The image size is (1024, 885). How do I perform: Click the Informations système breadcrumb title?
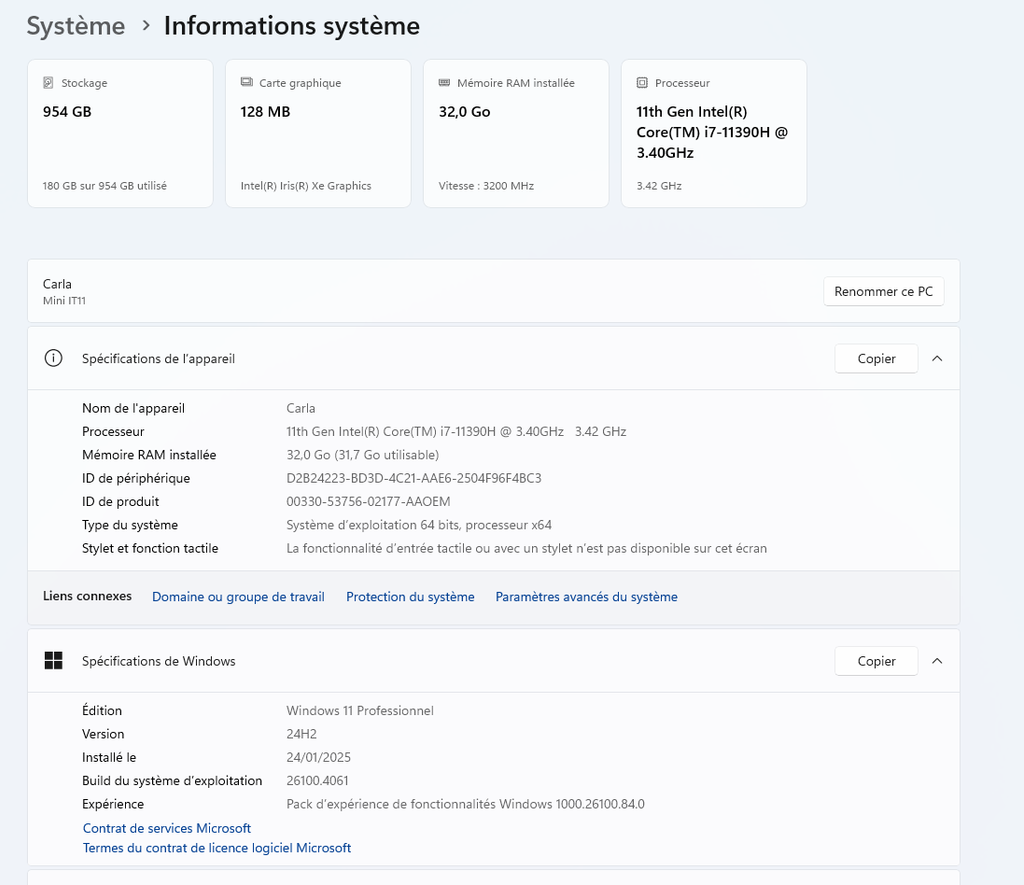(291, 26)
